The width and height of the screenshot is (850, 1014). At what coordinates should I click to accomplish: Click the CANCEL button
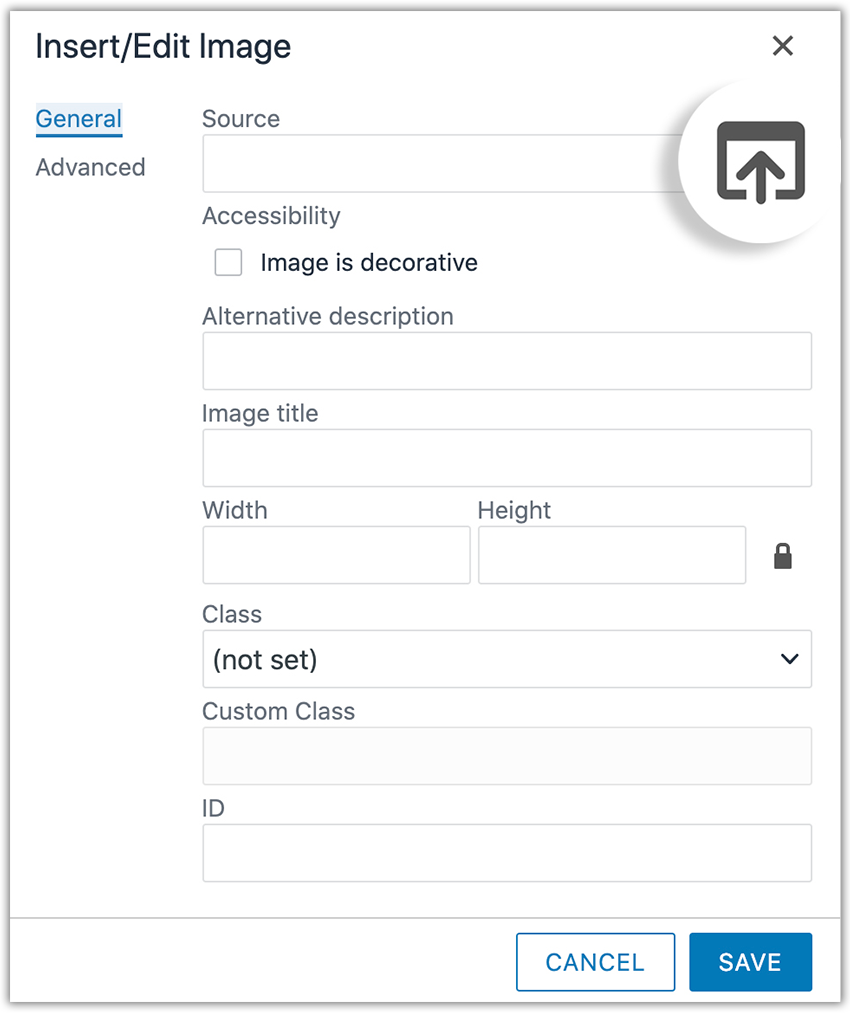[595, 962]
